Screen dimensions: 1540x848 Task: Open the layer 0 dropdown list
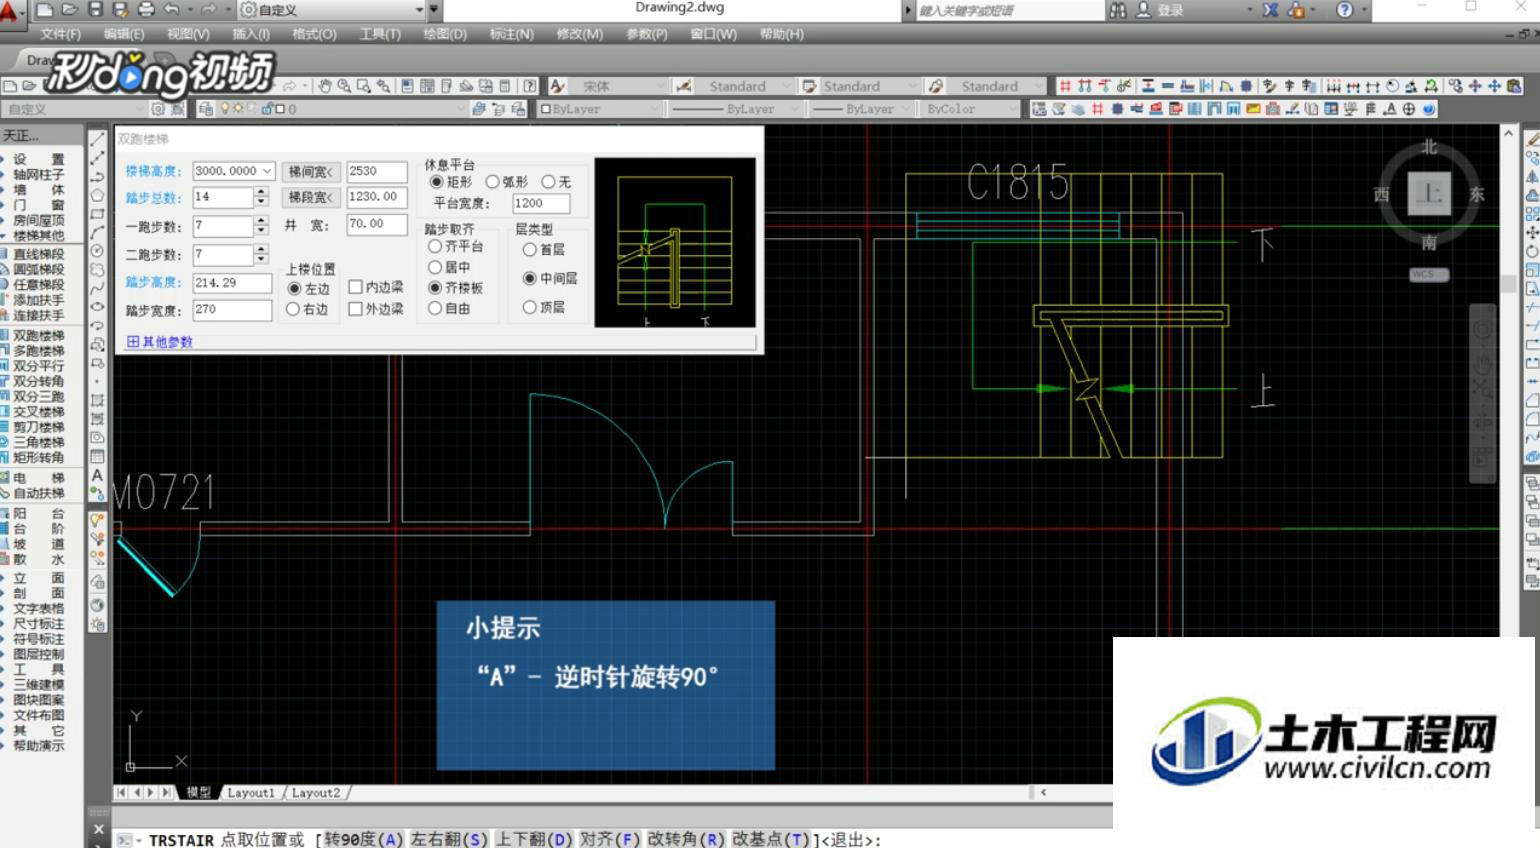click(461, 109)
